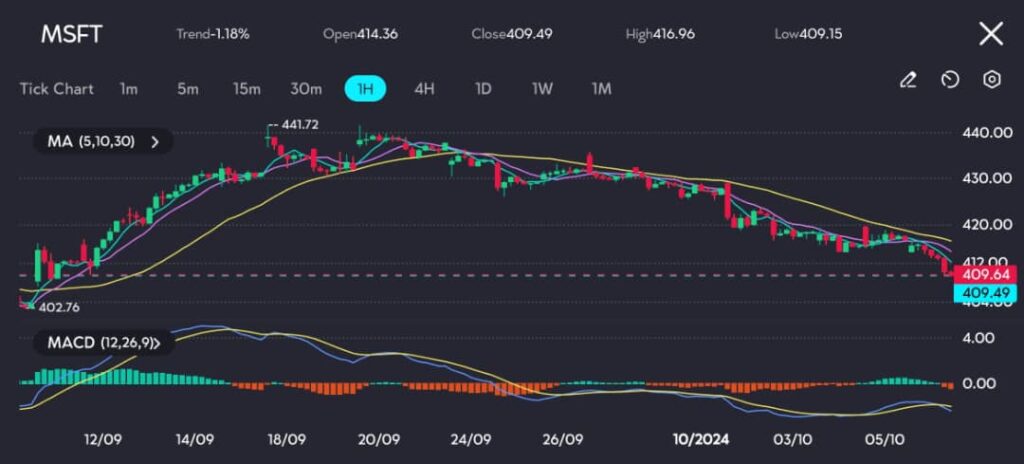Open chart settings hexagon icon
The image size is (1024, 464).
coord(991,80)
